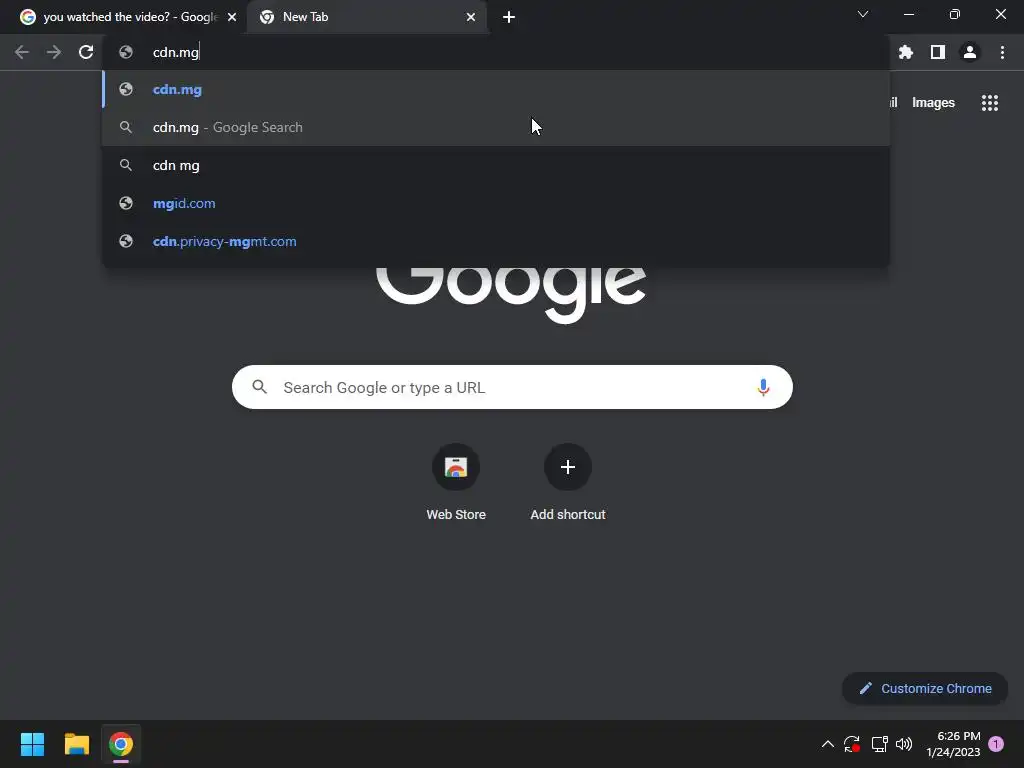Open the clock showing 6:26 PM
The image size is (1024, 768).
(953, 744)
